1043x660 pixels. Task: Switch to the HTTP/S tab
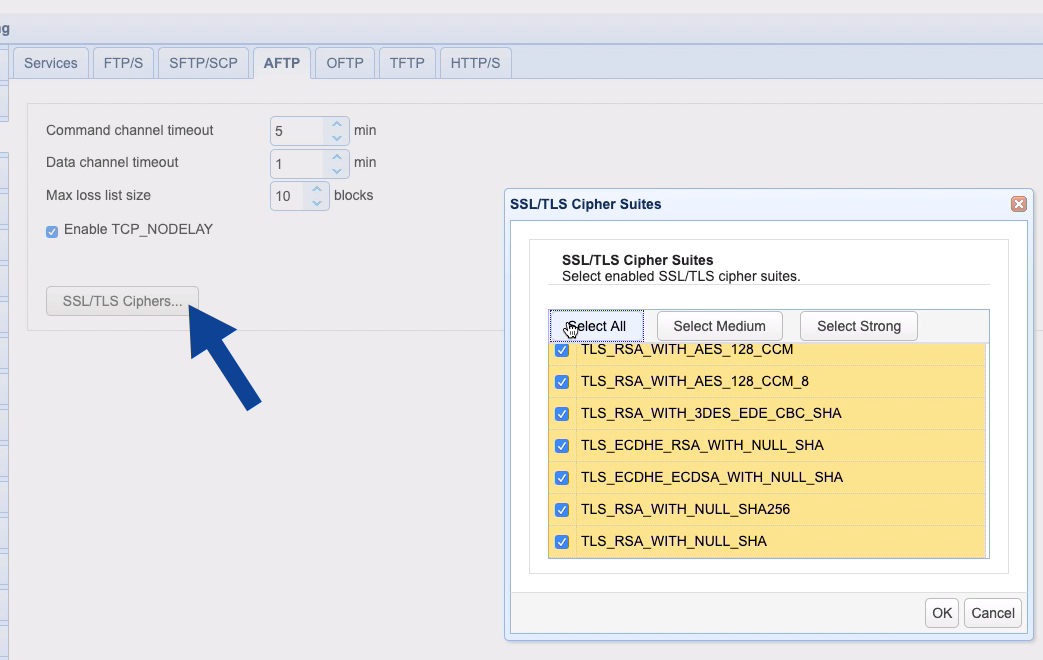click(476, 62)
